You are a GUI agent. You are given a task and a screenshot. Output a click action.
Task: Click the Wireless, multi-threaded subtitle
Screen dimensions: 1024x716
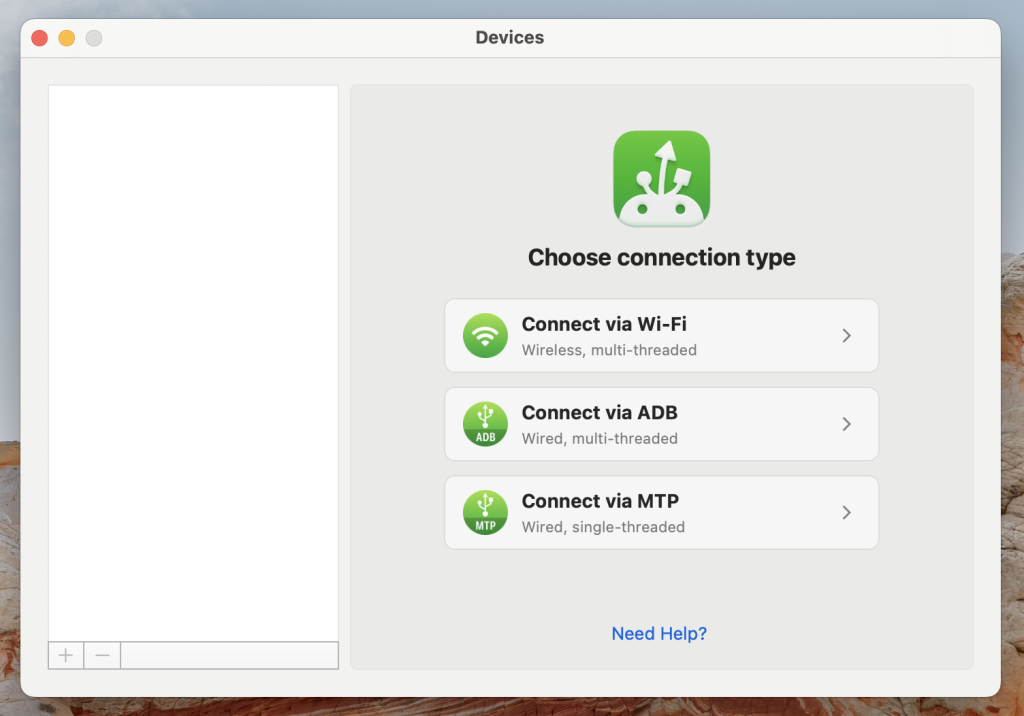click(609, 351)
